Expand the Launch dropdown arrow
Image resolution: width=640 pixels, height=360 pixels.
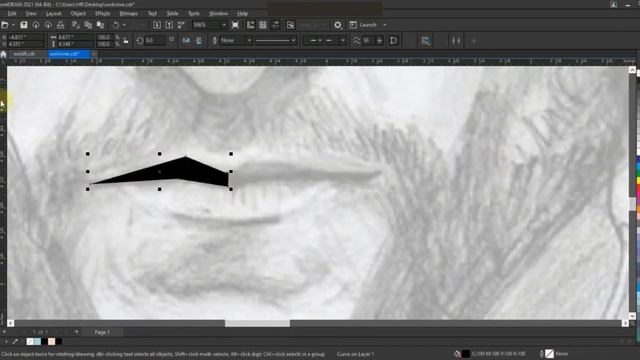click(384, 25)
